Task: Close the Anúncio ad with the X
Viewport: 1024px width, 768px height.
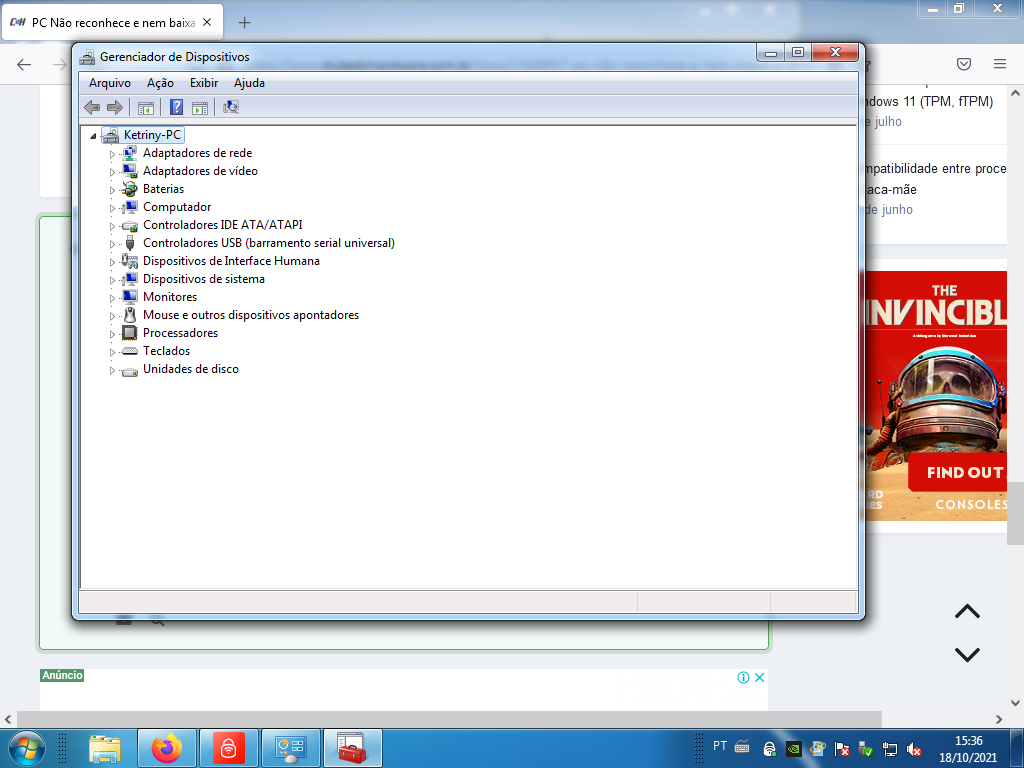Action: point(760,677)
